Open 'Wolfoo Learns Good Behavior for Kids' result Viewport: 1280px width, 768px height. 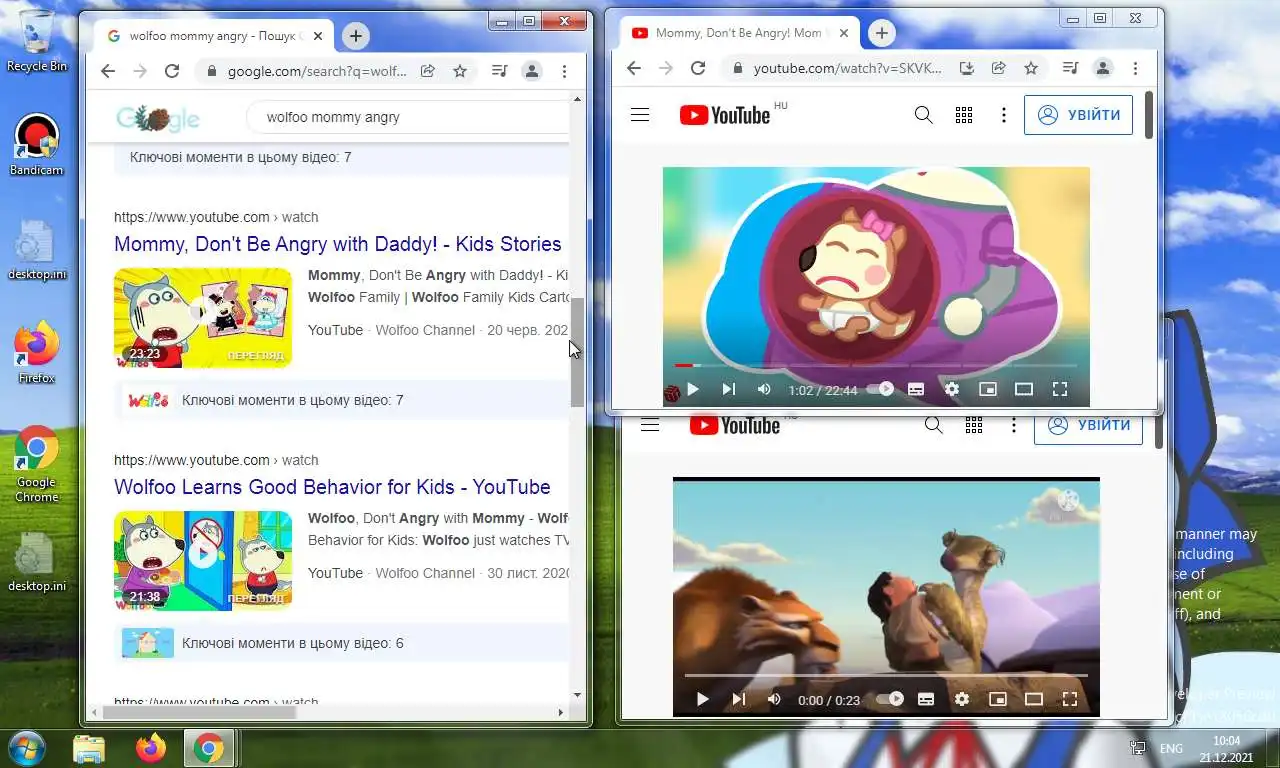(x=332, y=487)
